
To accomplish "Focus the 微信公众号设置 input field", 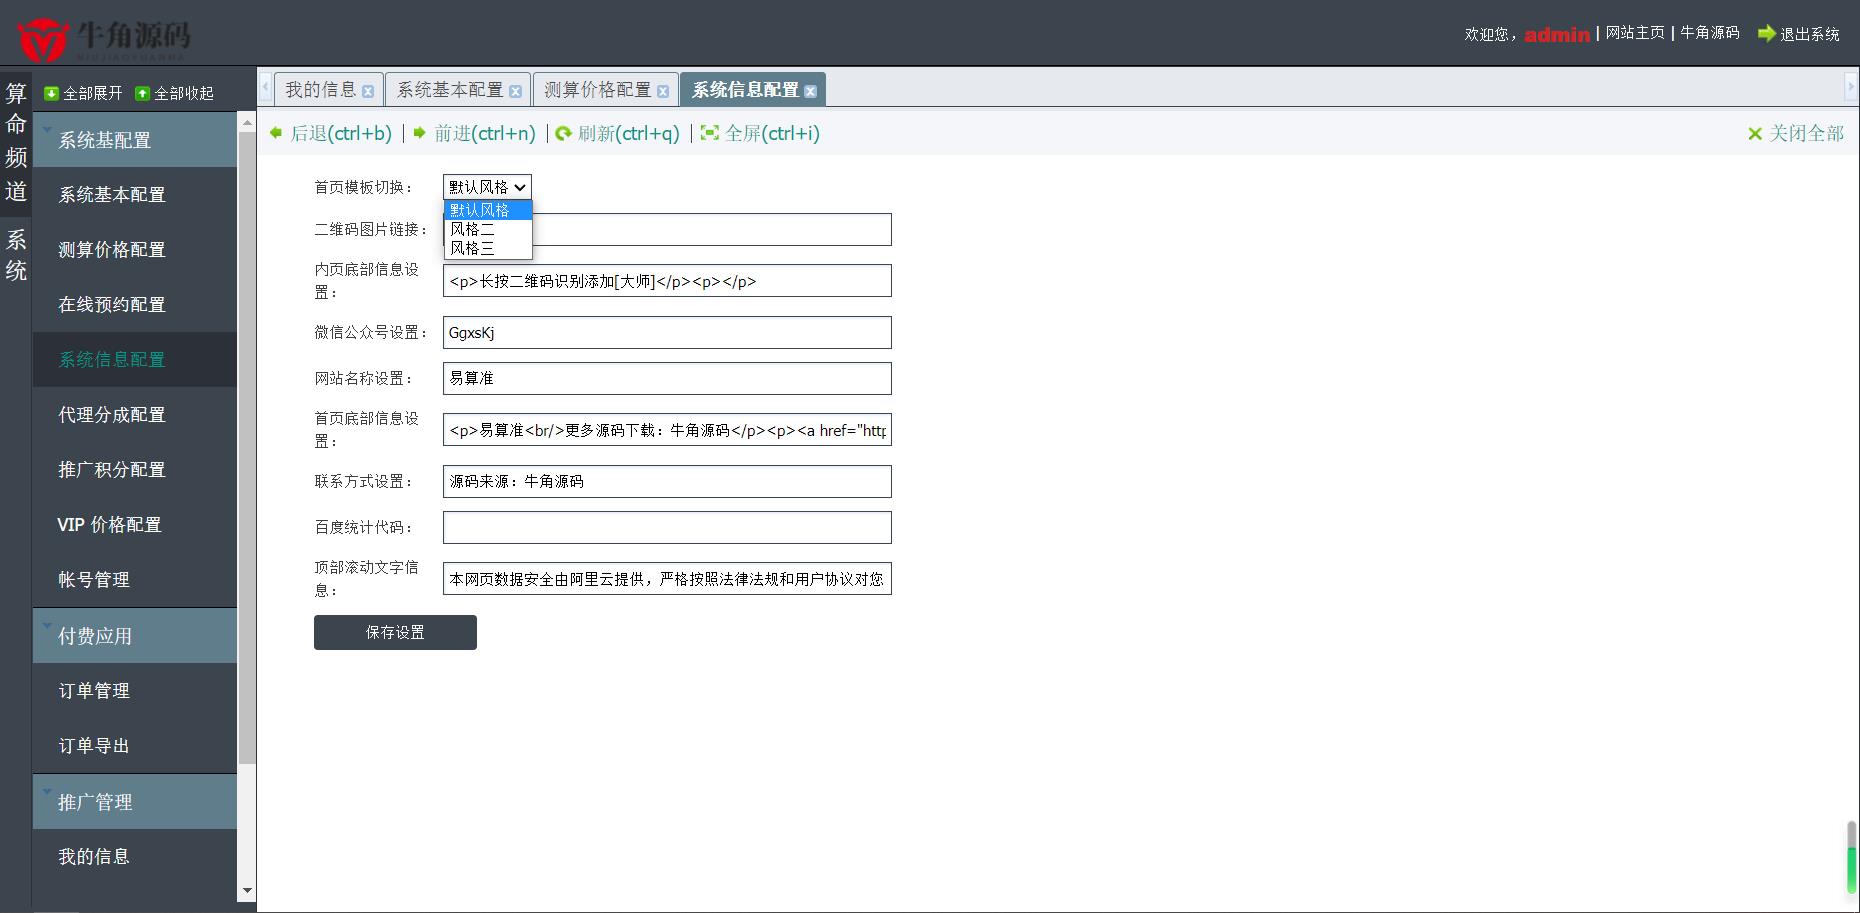I will click(667, 333).
